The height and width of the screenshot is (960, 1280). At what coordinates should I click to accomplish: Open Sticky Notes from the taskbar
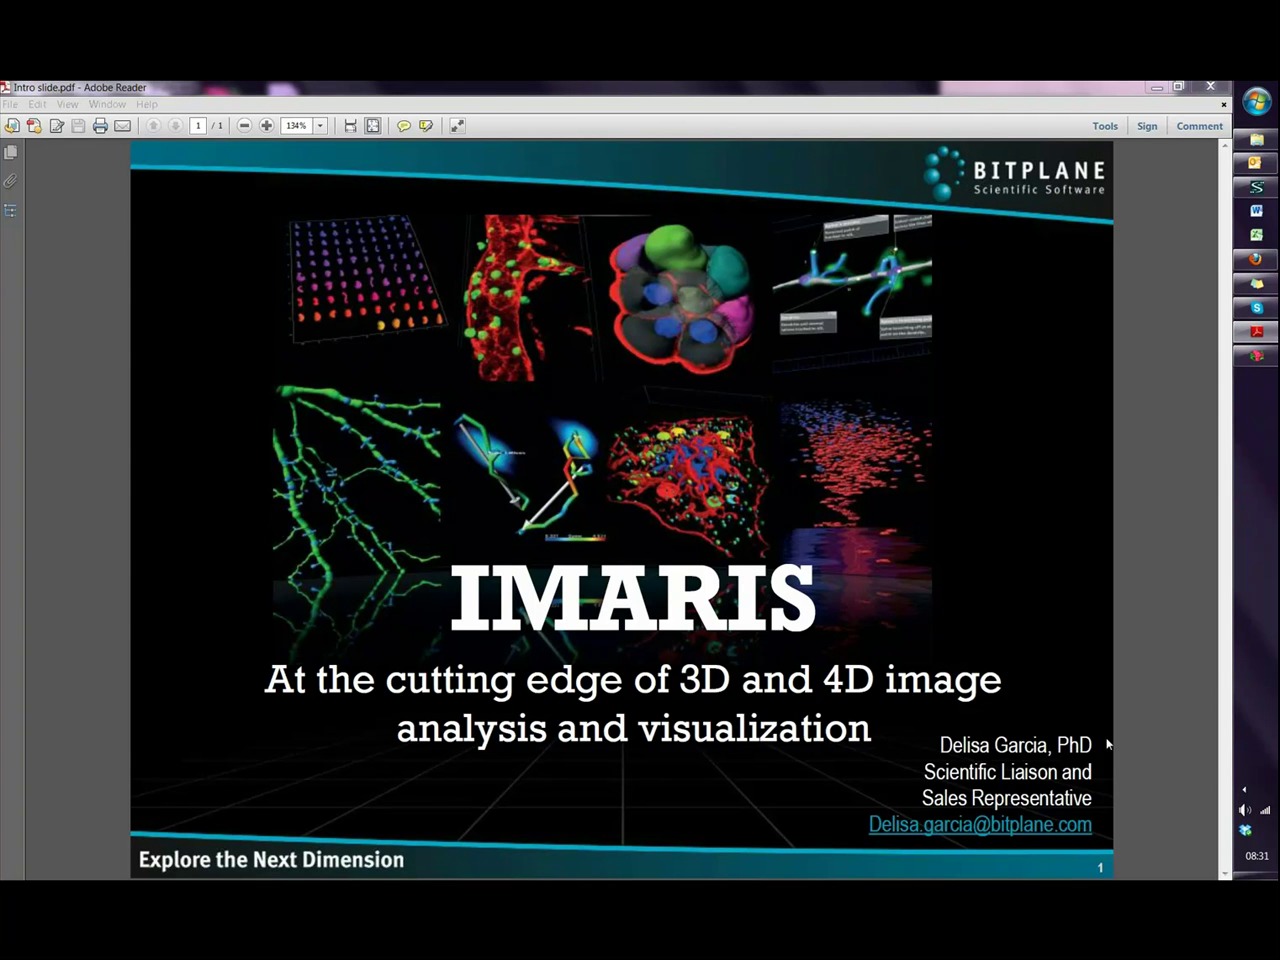[1256, 284]
